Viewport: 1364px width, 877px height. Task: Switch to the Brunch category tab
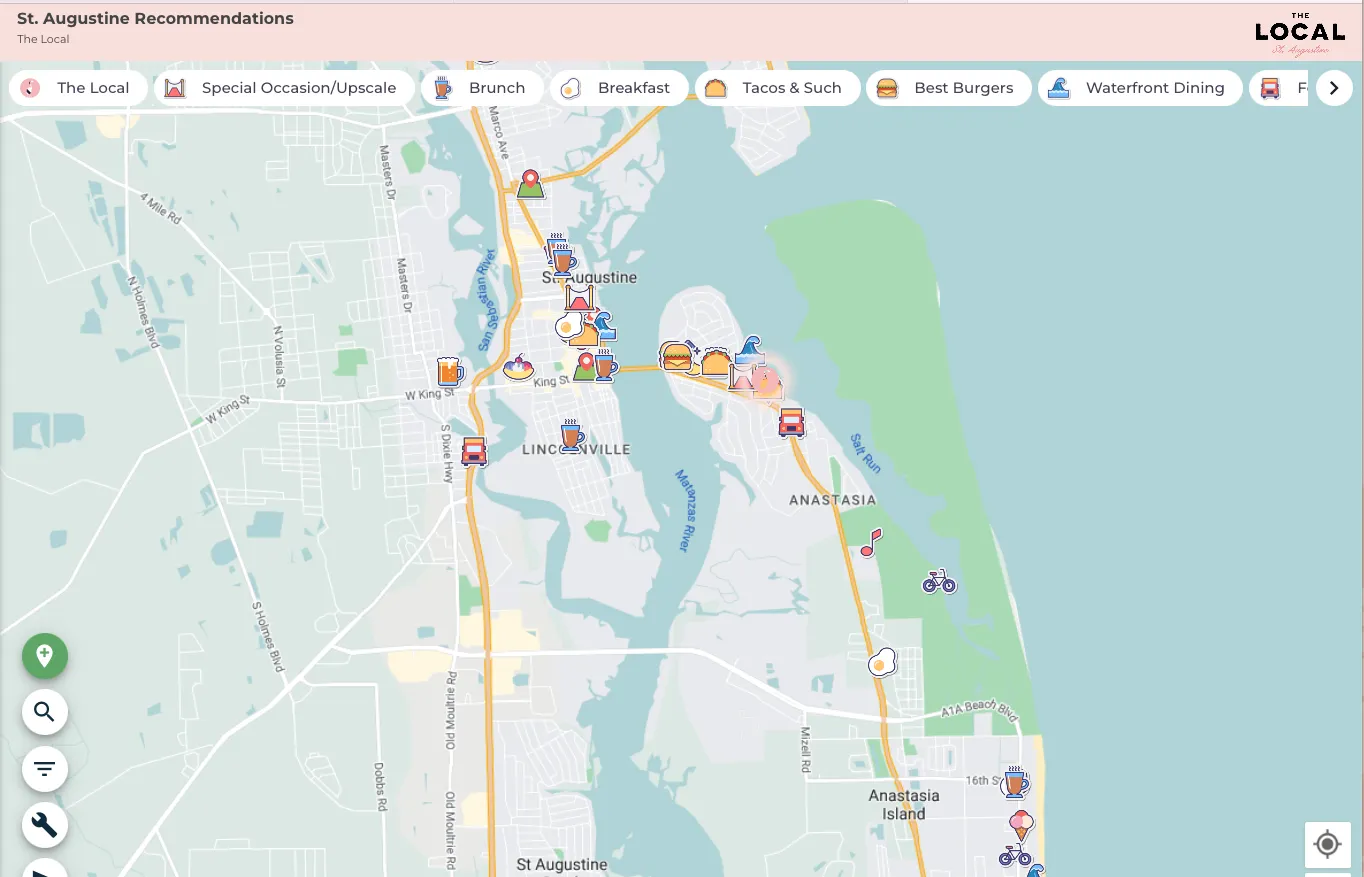(x=483, y=88)
